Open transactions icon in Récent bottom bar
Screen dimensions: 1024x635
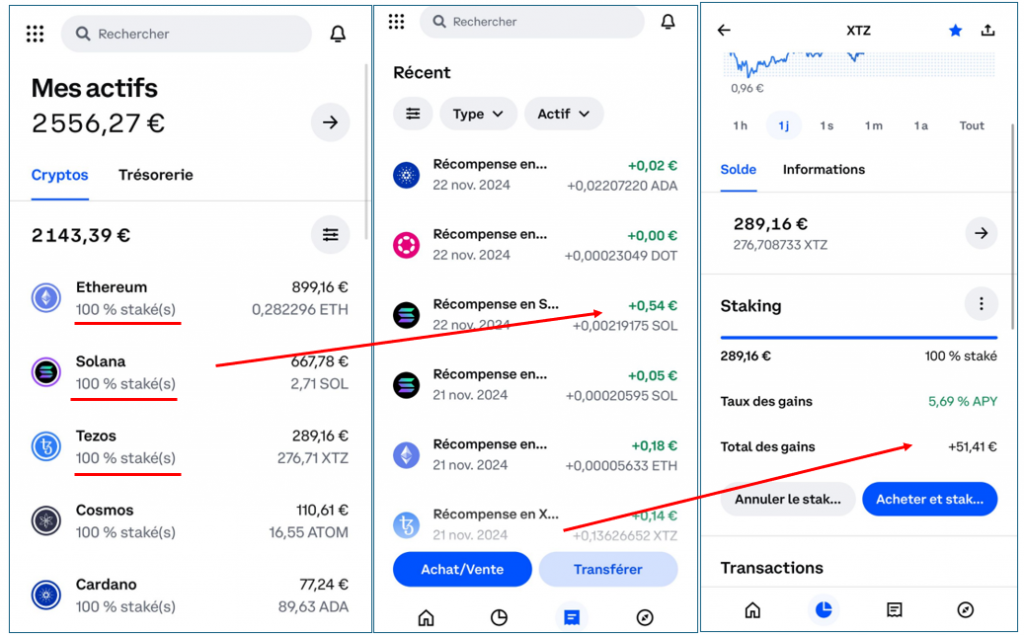(x=571, y=617)
